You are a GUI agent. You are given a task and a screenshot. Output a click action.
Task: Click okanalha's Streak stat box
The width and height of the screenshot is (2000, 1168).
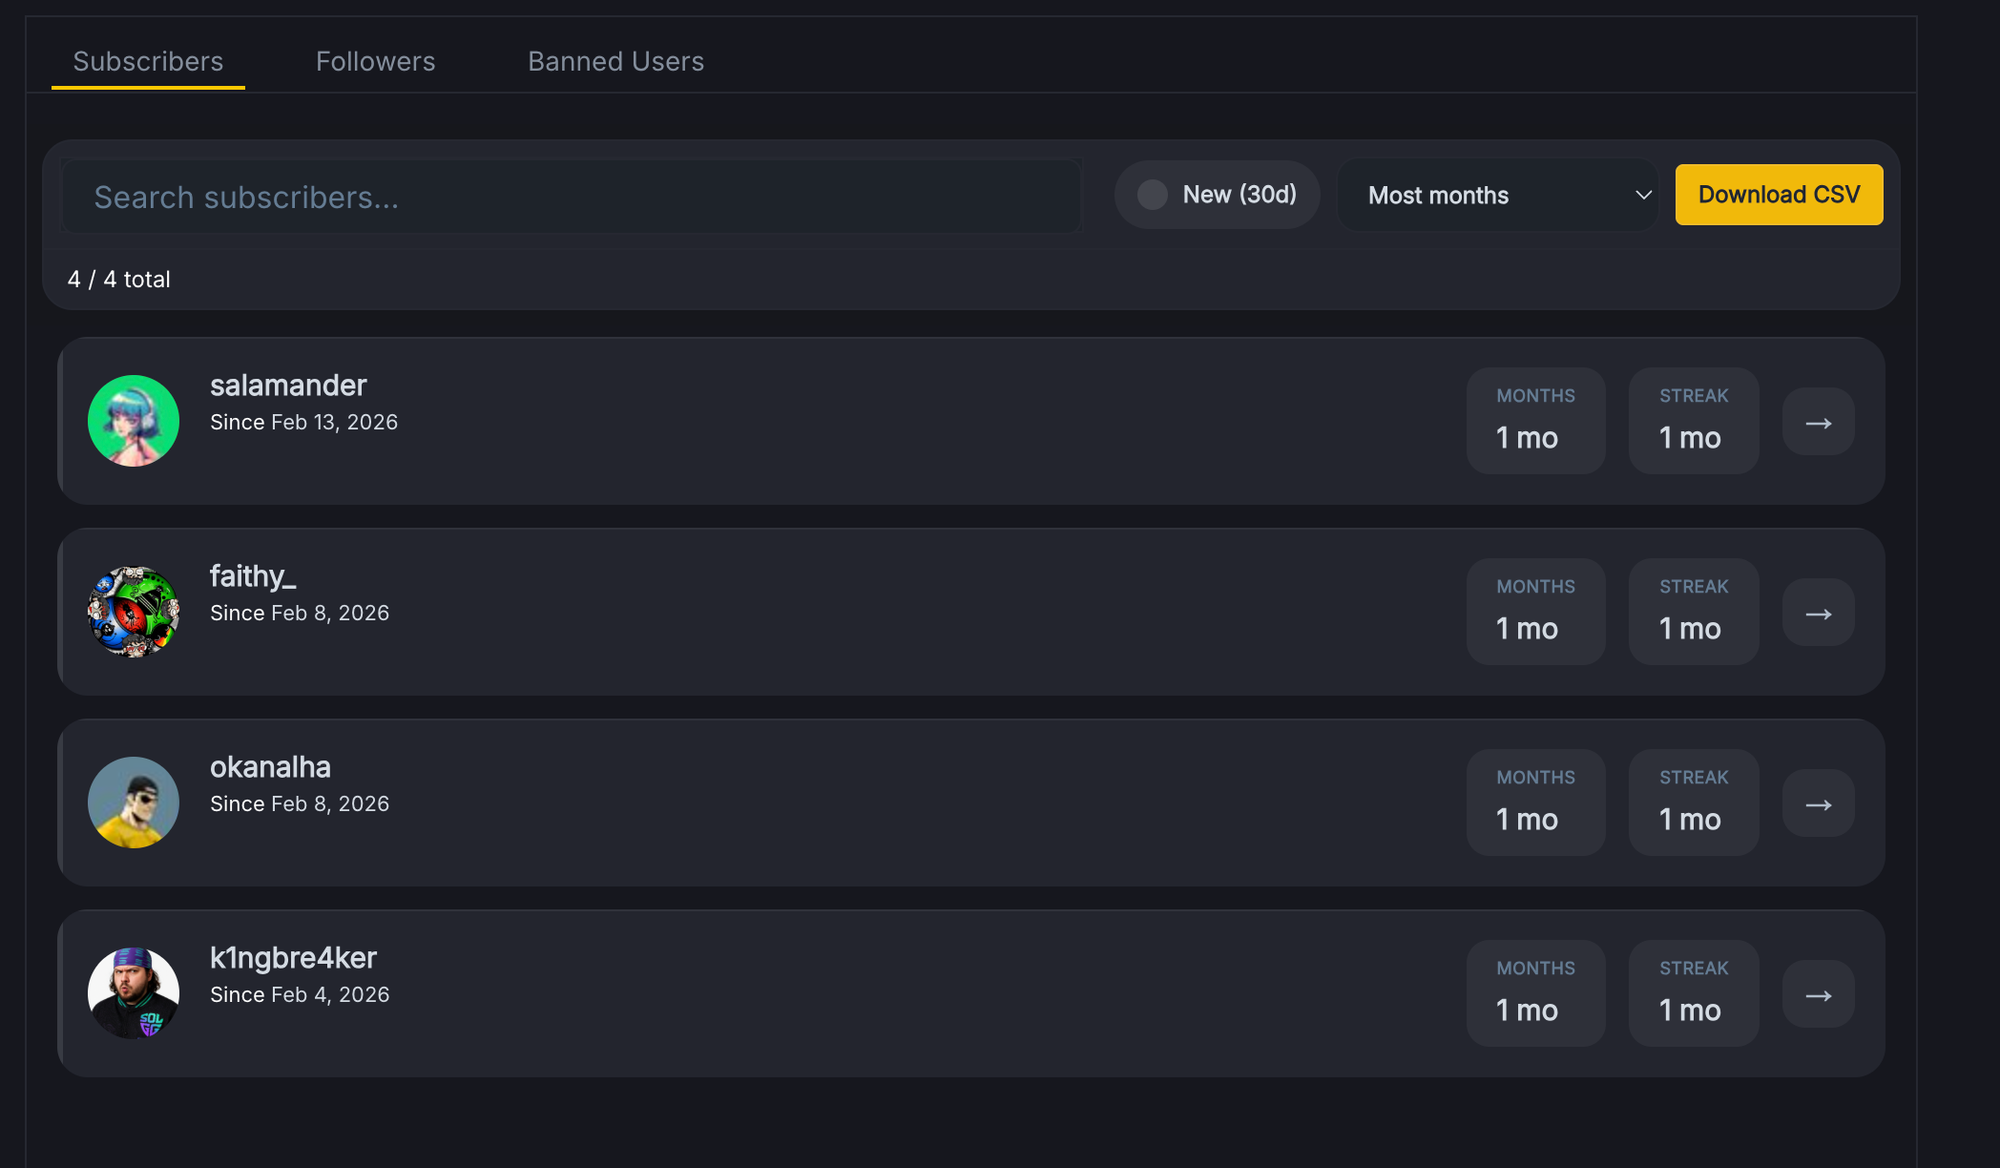pyautogui.click(x=1693, y=803)
